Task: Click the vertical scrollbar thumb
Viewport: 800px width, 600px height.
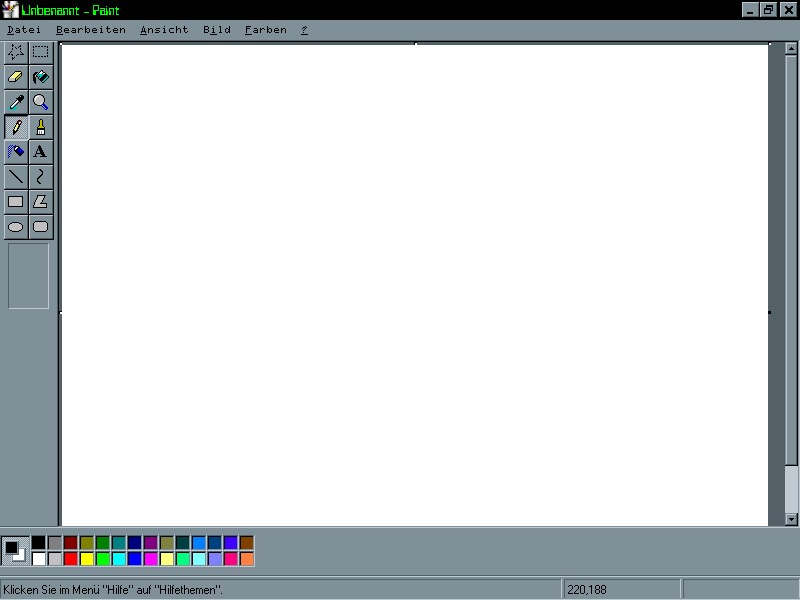Action: click(x=791, y=260)
